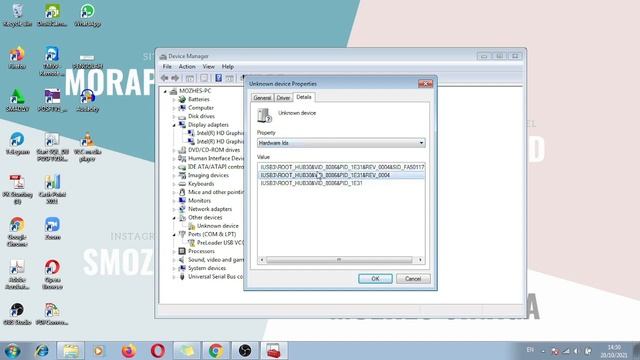
Task: Open OBS Studio desktop shortcut
Action: [x=17, y=314]
